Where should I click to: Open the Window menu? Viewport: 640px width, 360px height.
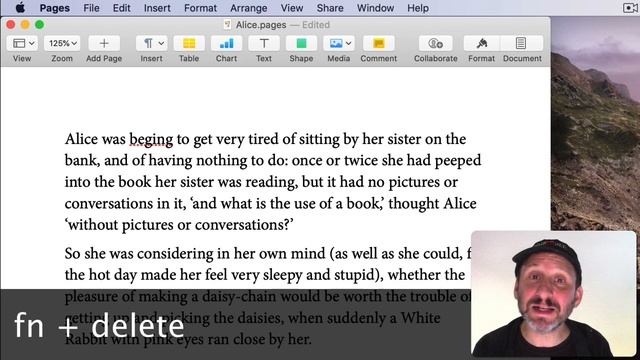click(376, 8)
